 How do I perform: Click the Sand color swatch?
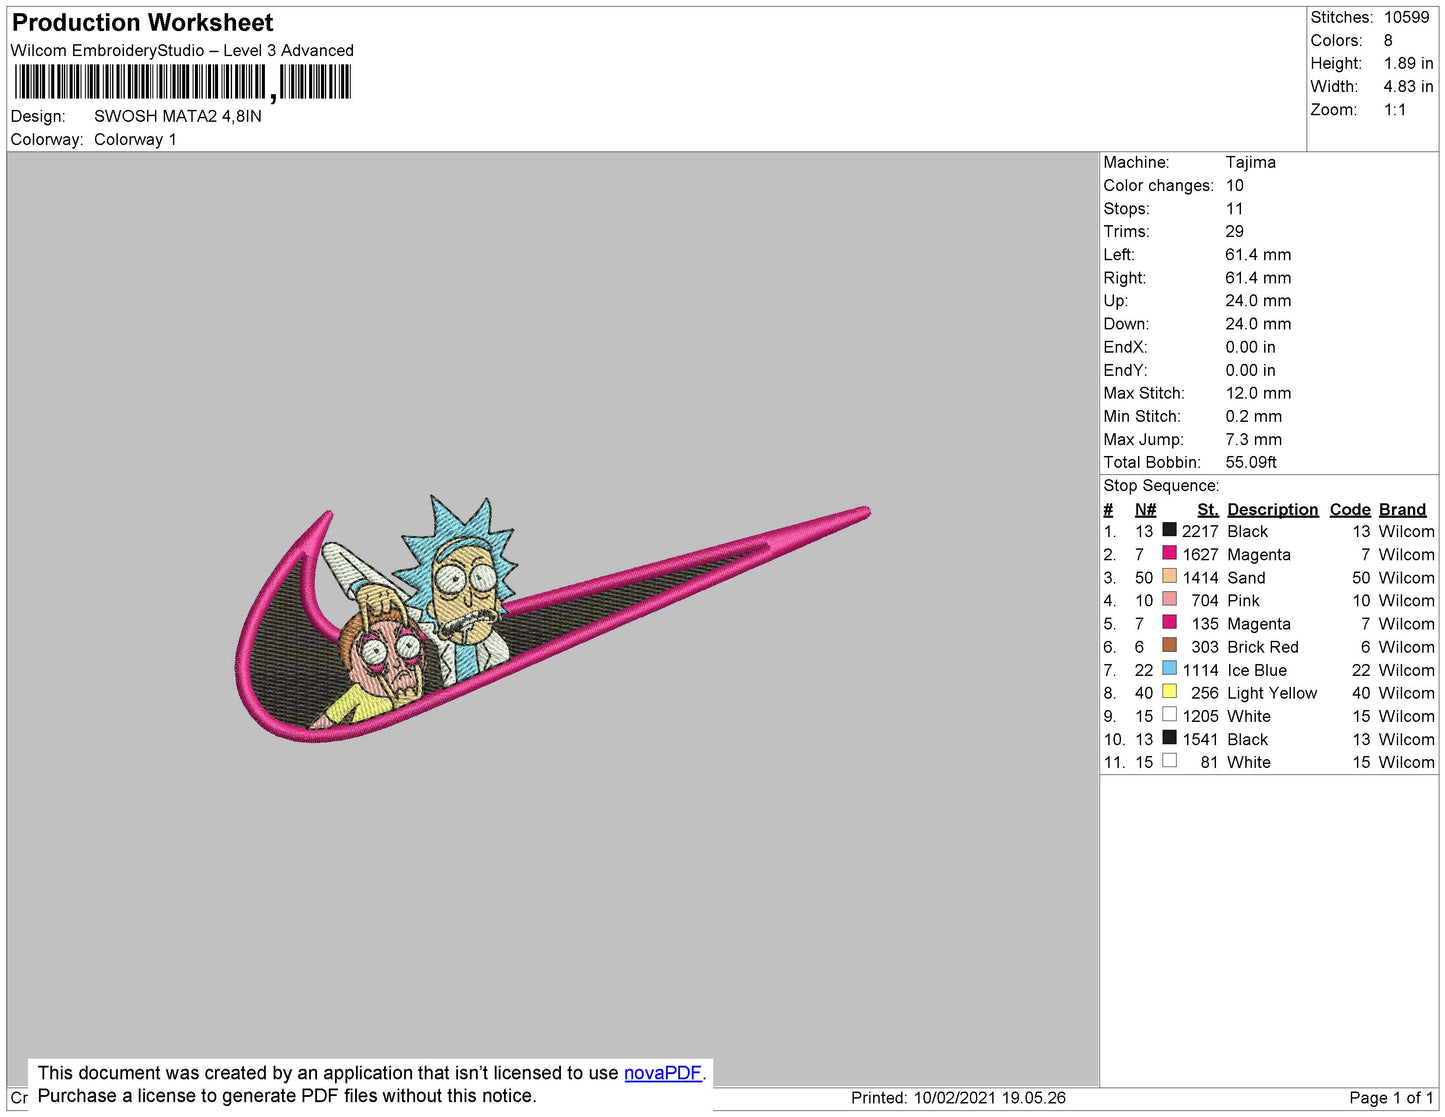click(1169, 576)
